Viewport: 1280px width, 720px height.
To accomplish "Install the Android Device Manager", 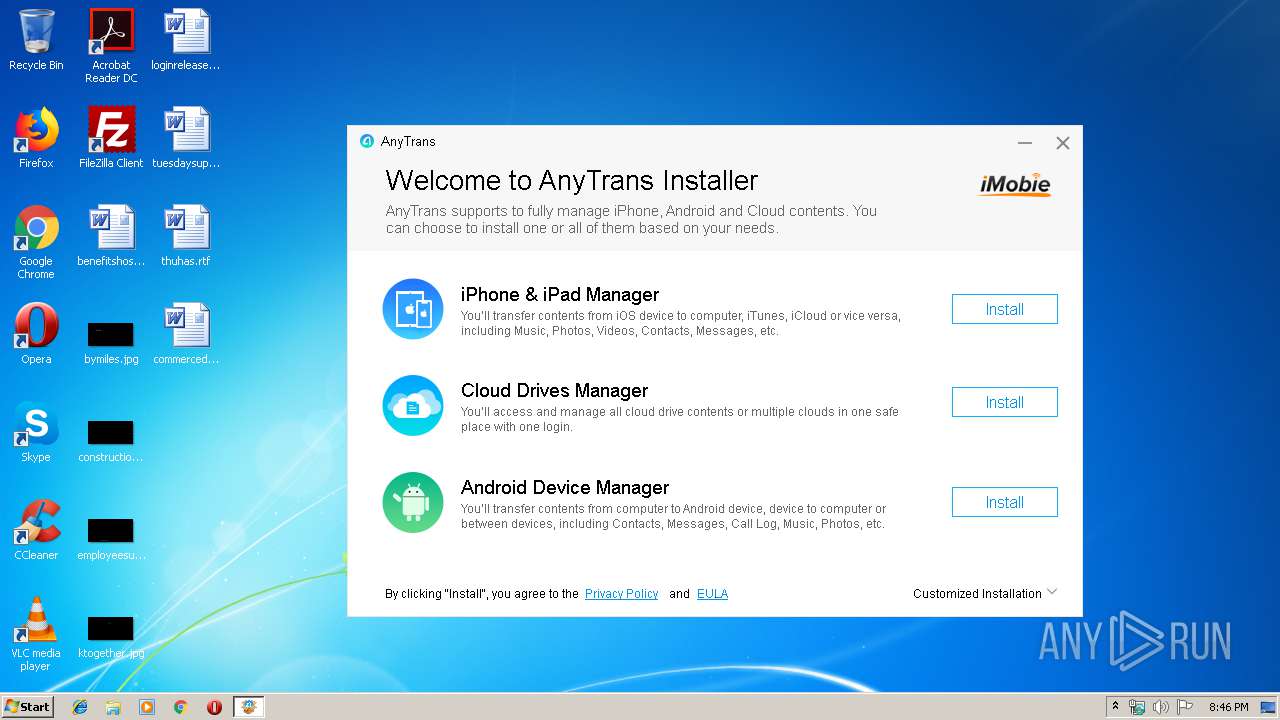I will pyautogui.click(x=1004, y=502).
